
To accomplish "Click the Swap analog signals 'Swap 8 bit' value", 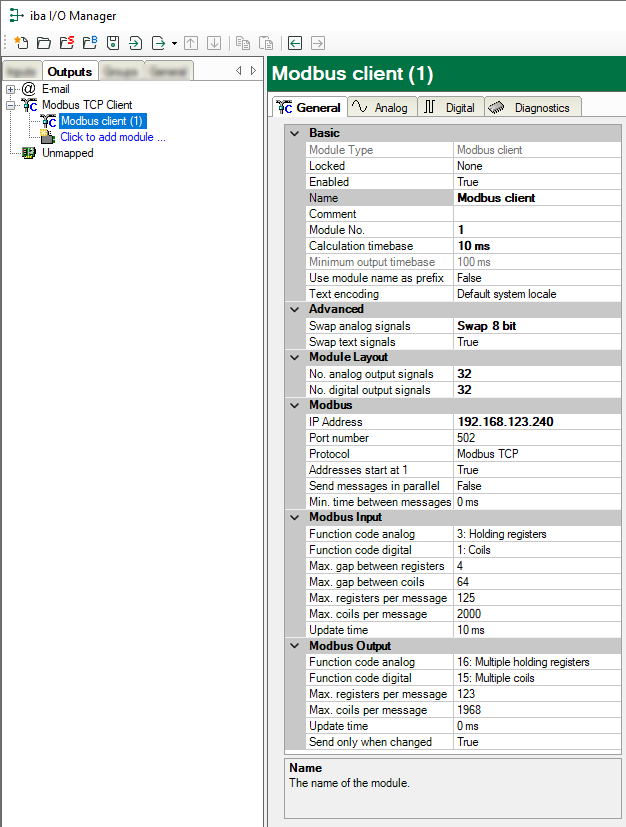I will [x=537, y=326].
